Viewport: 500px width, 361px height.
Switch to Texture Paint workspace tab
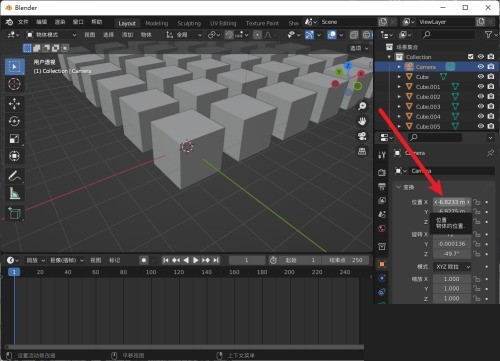262,23
